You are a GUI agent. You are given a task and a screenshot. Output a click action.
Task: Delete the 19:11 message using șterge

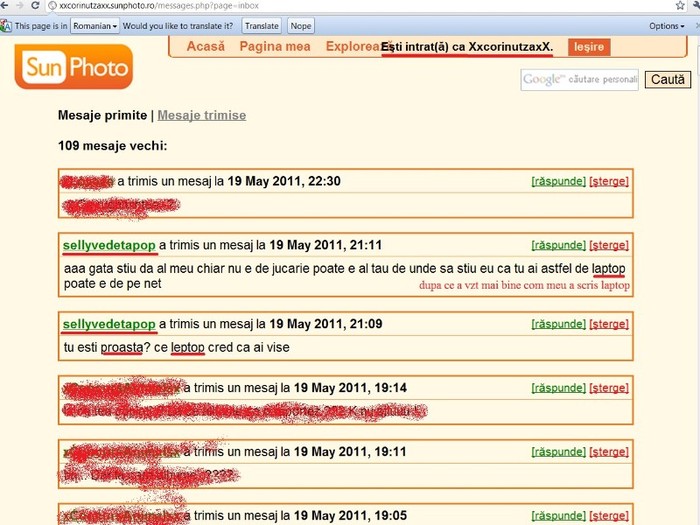tap(609, 452)
